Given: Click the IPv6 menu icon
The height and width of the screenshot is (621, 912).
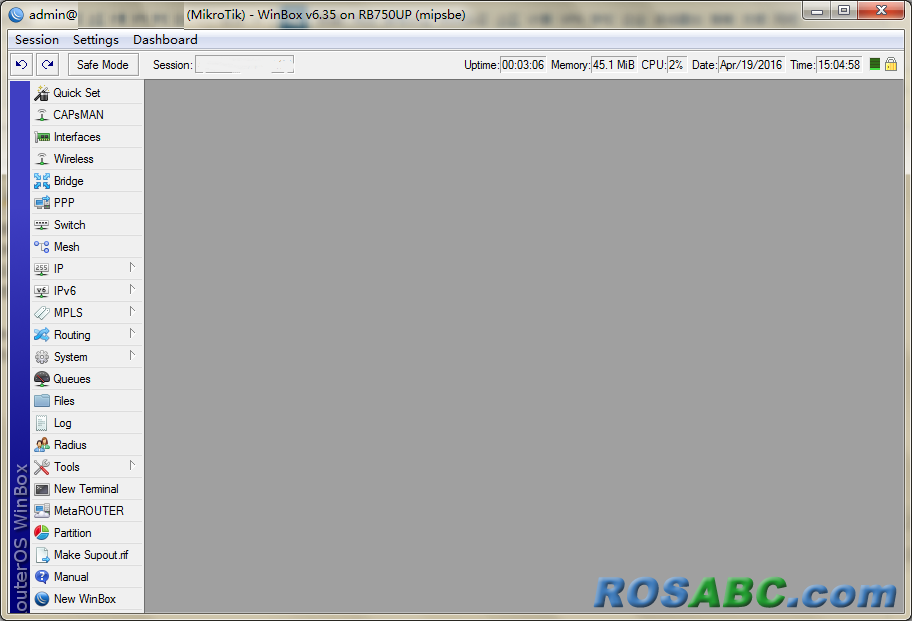Looking at the screenshot, I should (x=41, y=291).
